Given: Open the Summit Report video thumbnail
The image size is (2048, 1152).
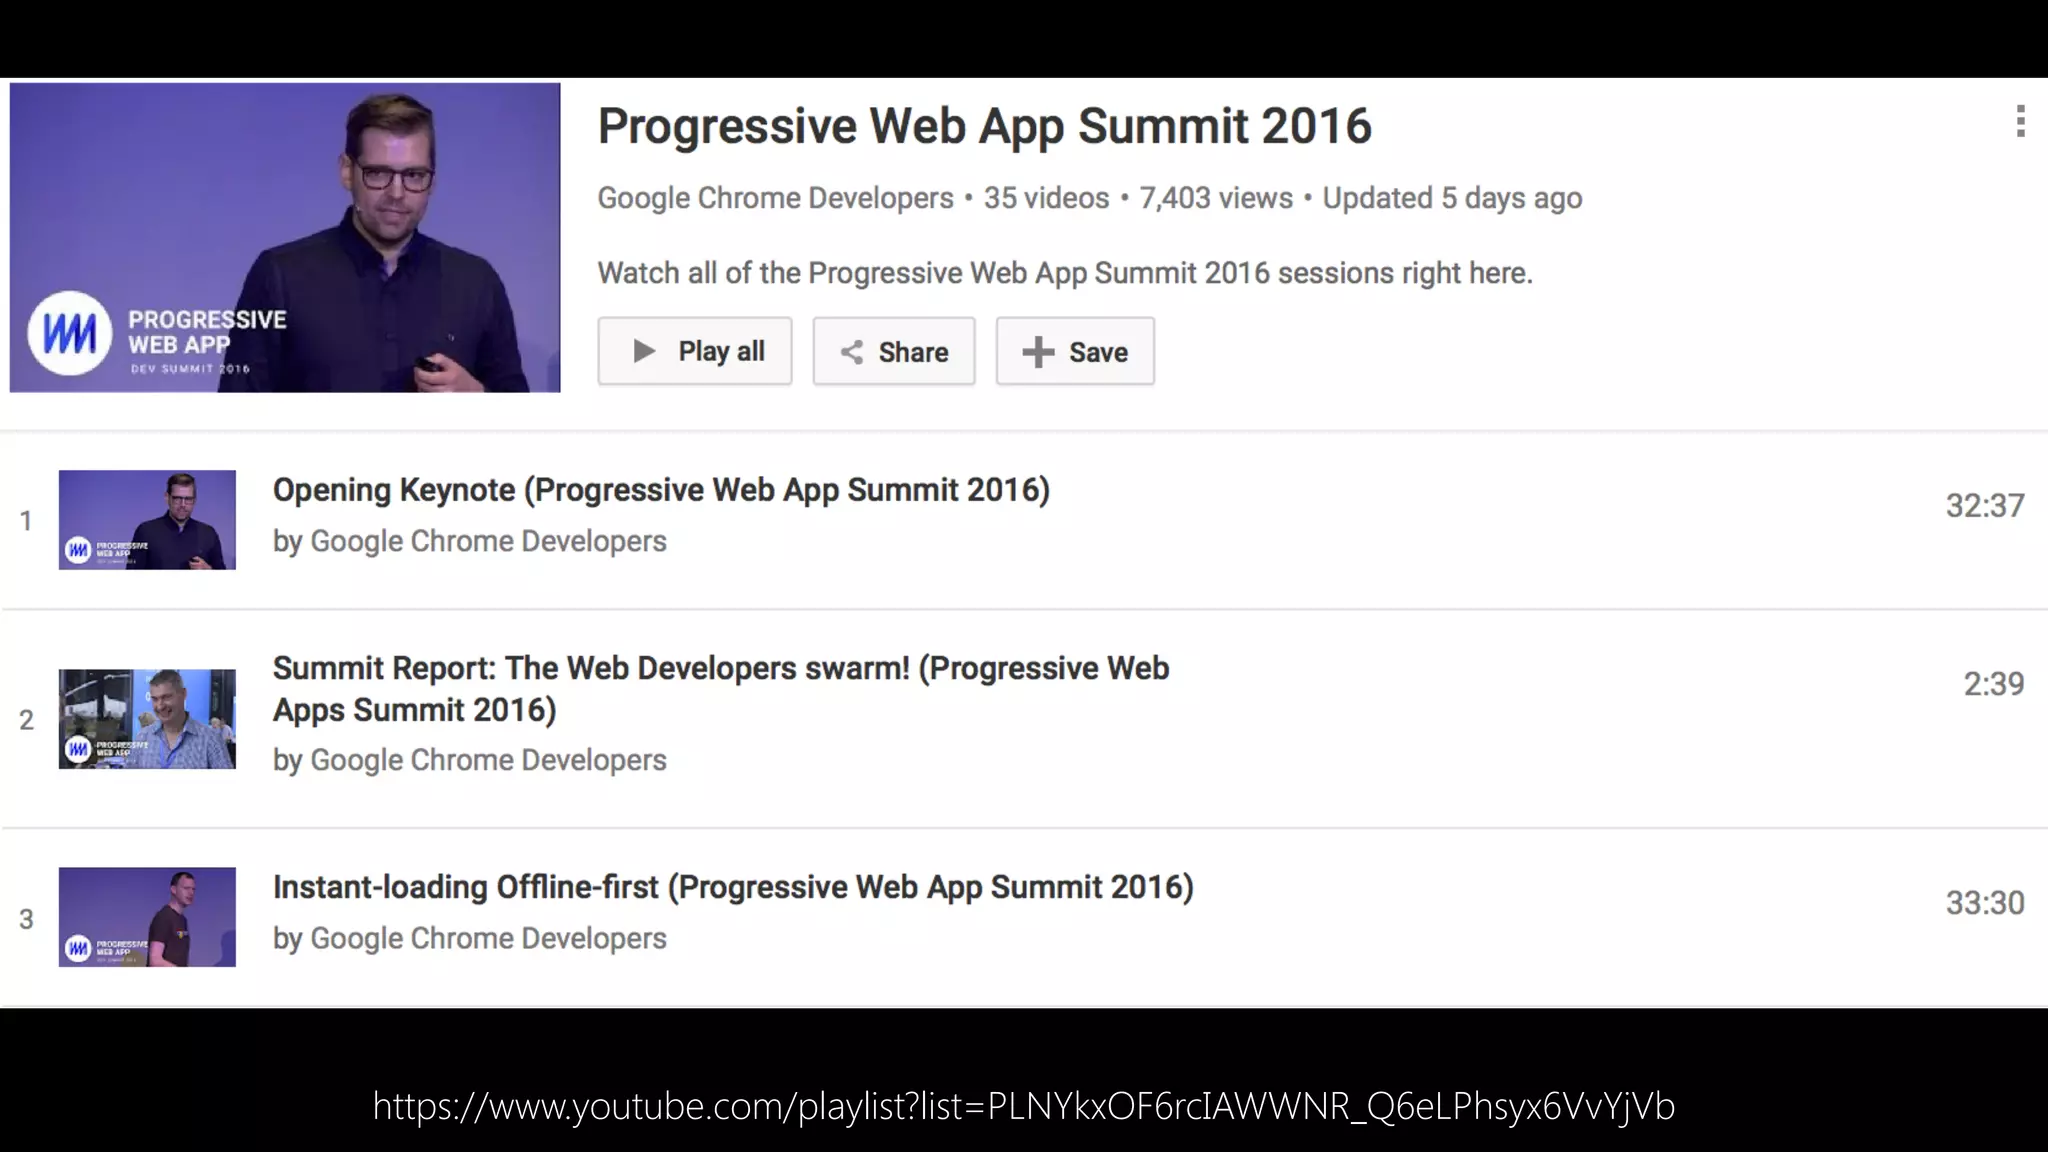Looking at the screenshot, I should pyautogui.click(x=147, y=719).
